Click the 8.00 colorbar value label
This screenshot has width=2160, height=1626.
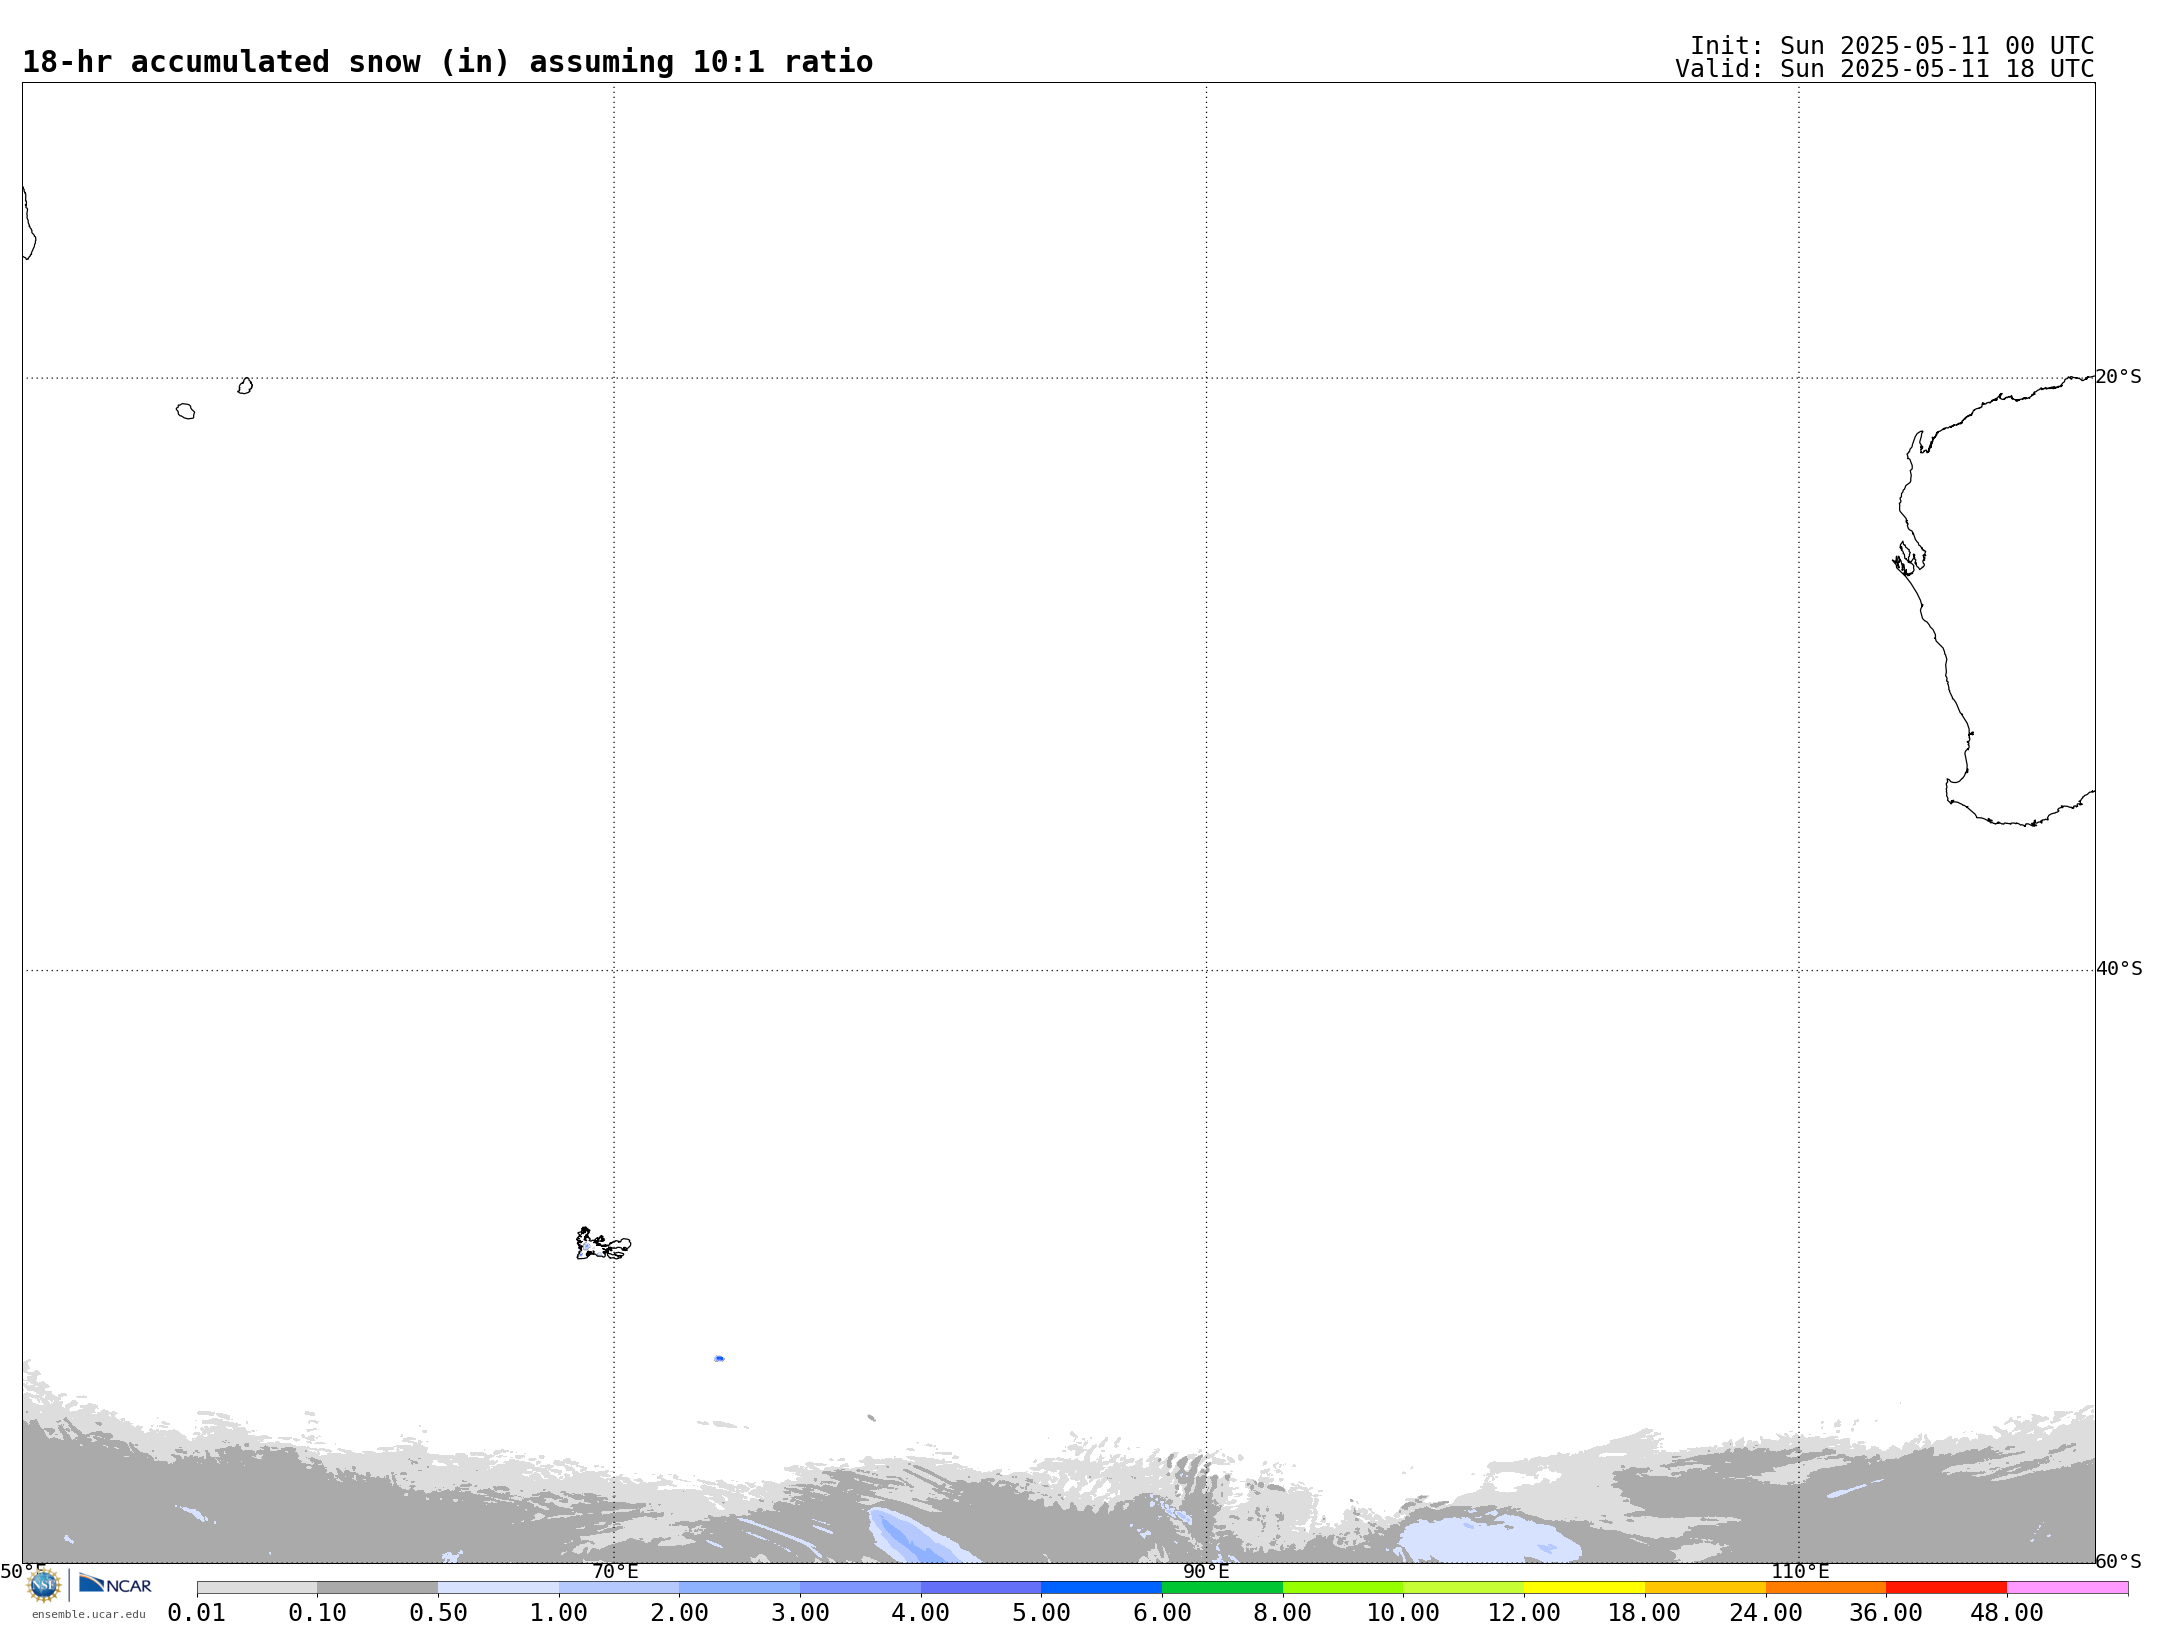pyautogui.click(x=1282, y=1612)
